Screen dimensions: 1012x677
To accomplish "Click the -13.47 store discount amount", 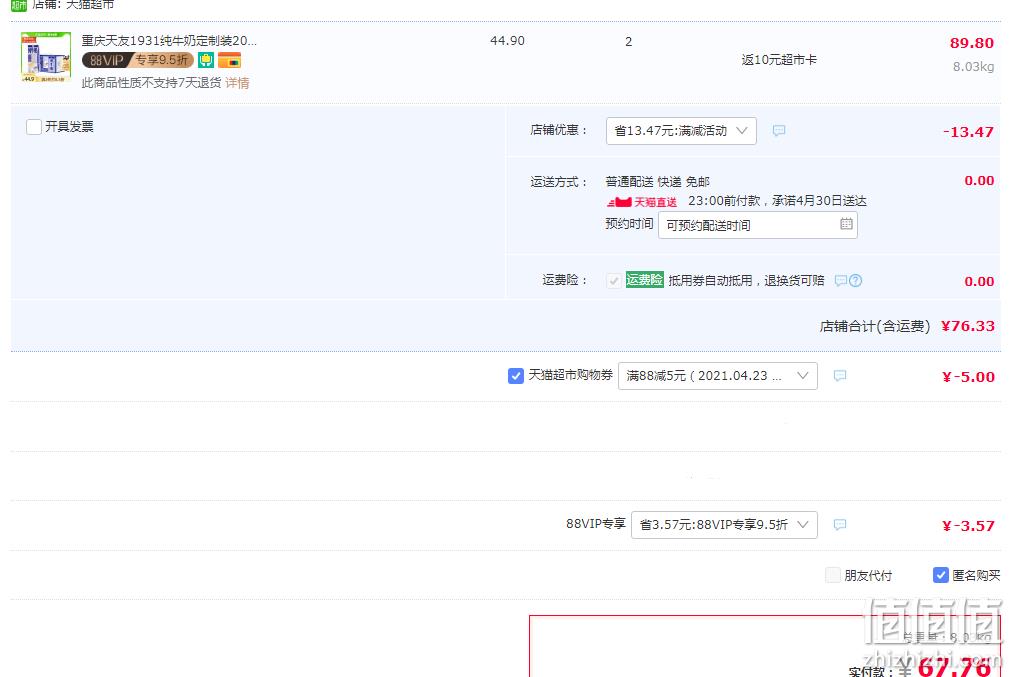I will point(968,132).
